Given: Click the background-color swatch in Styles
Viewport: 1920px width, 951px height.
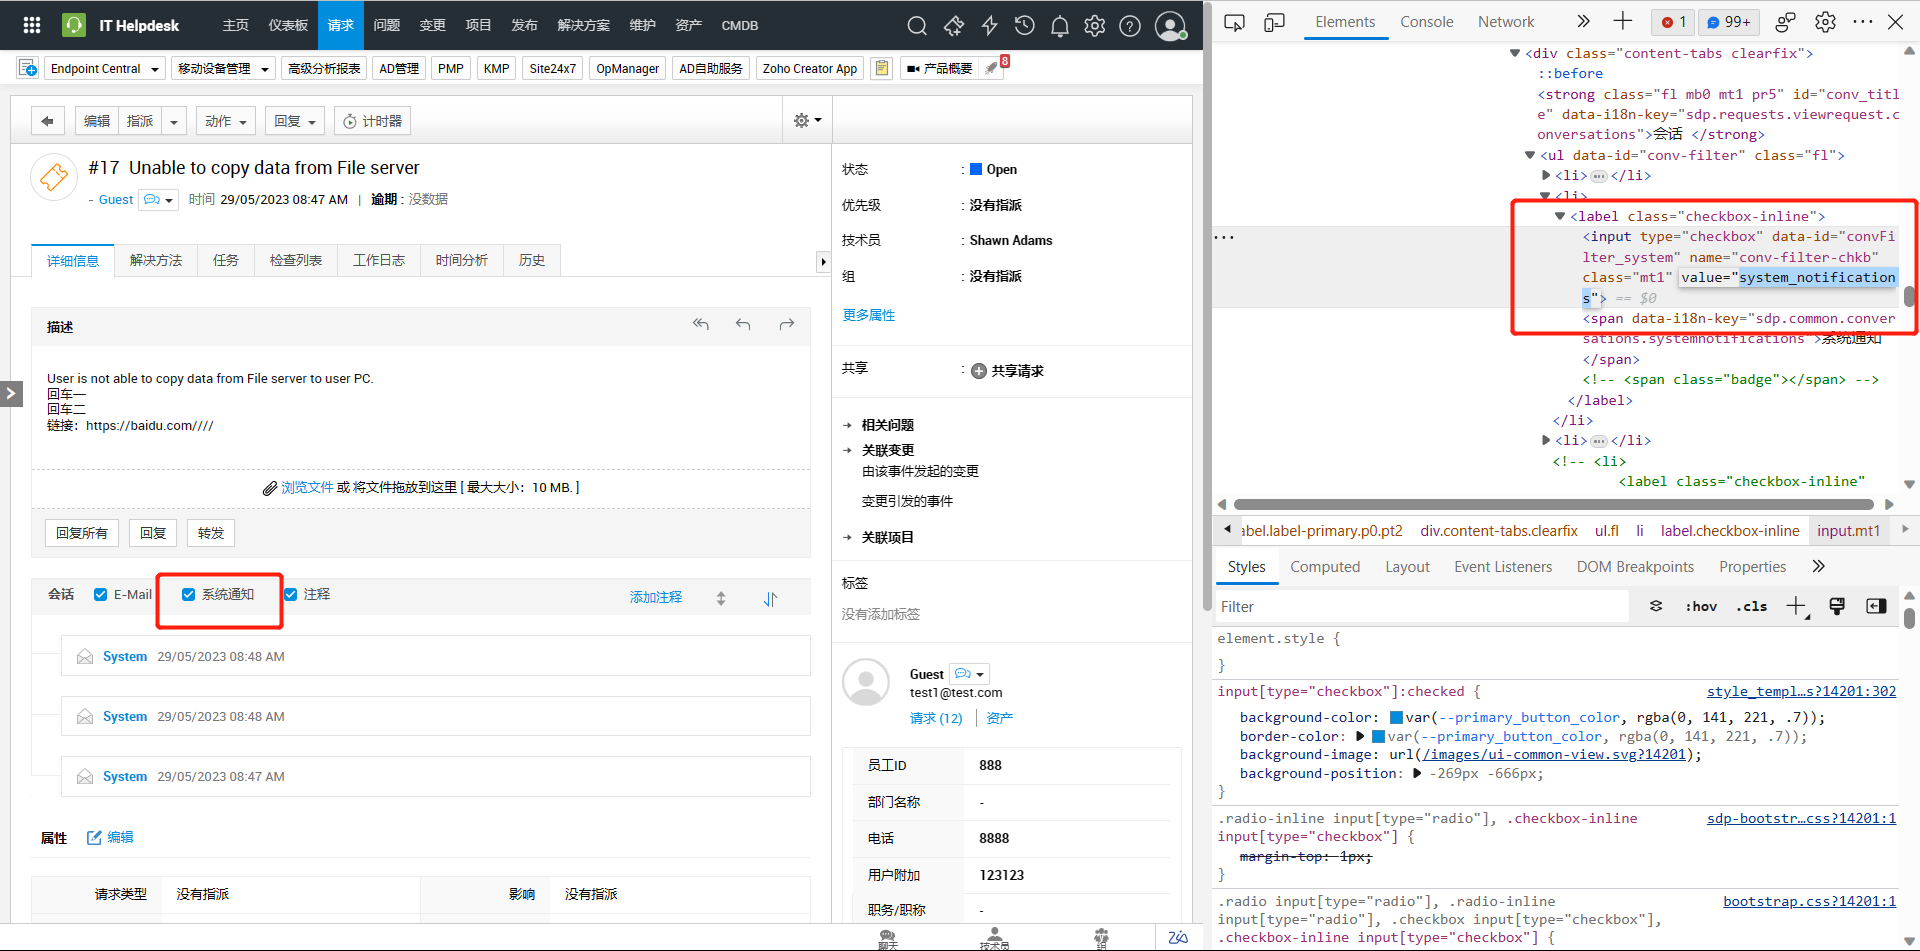Looking at the screenshot, I should pos(1396,717).
